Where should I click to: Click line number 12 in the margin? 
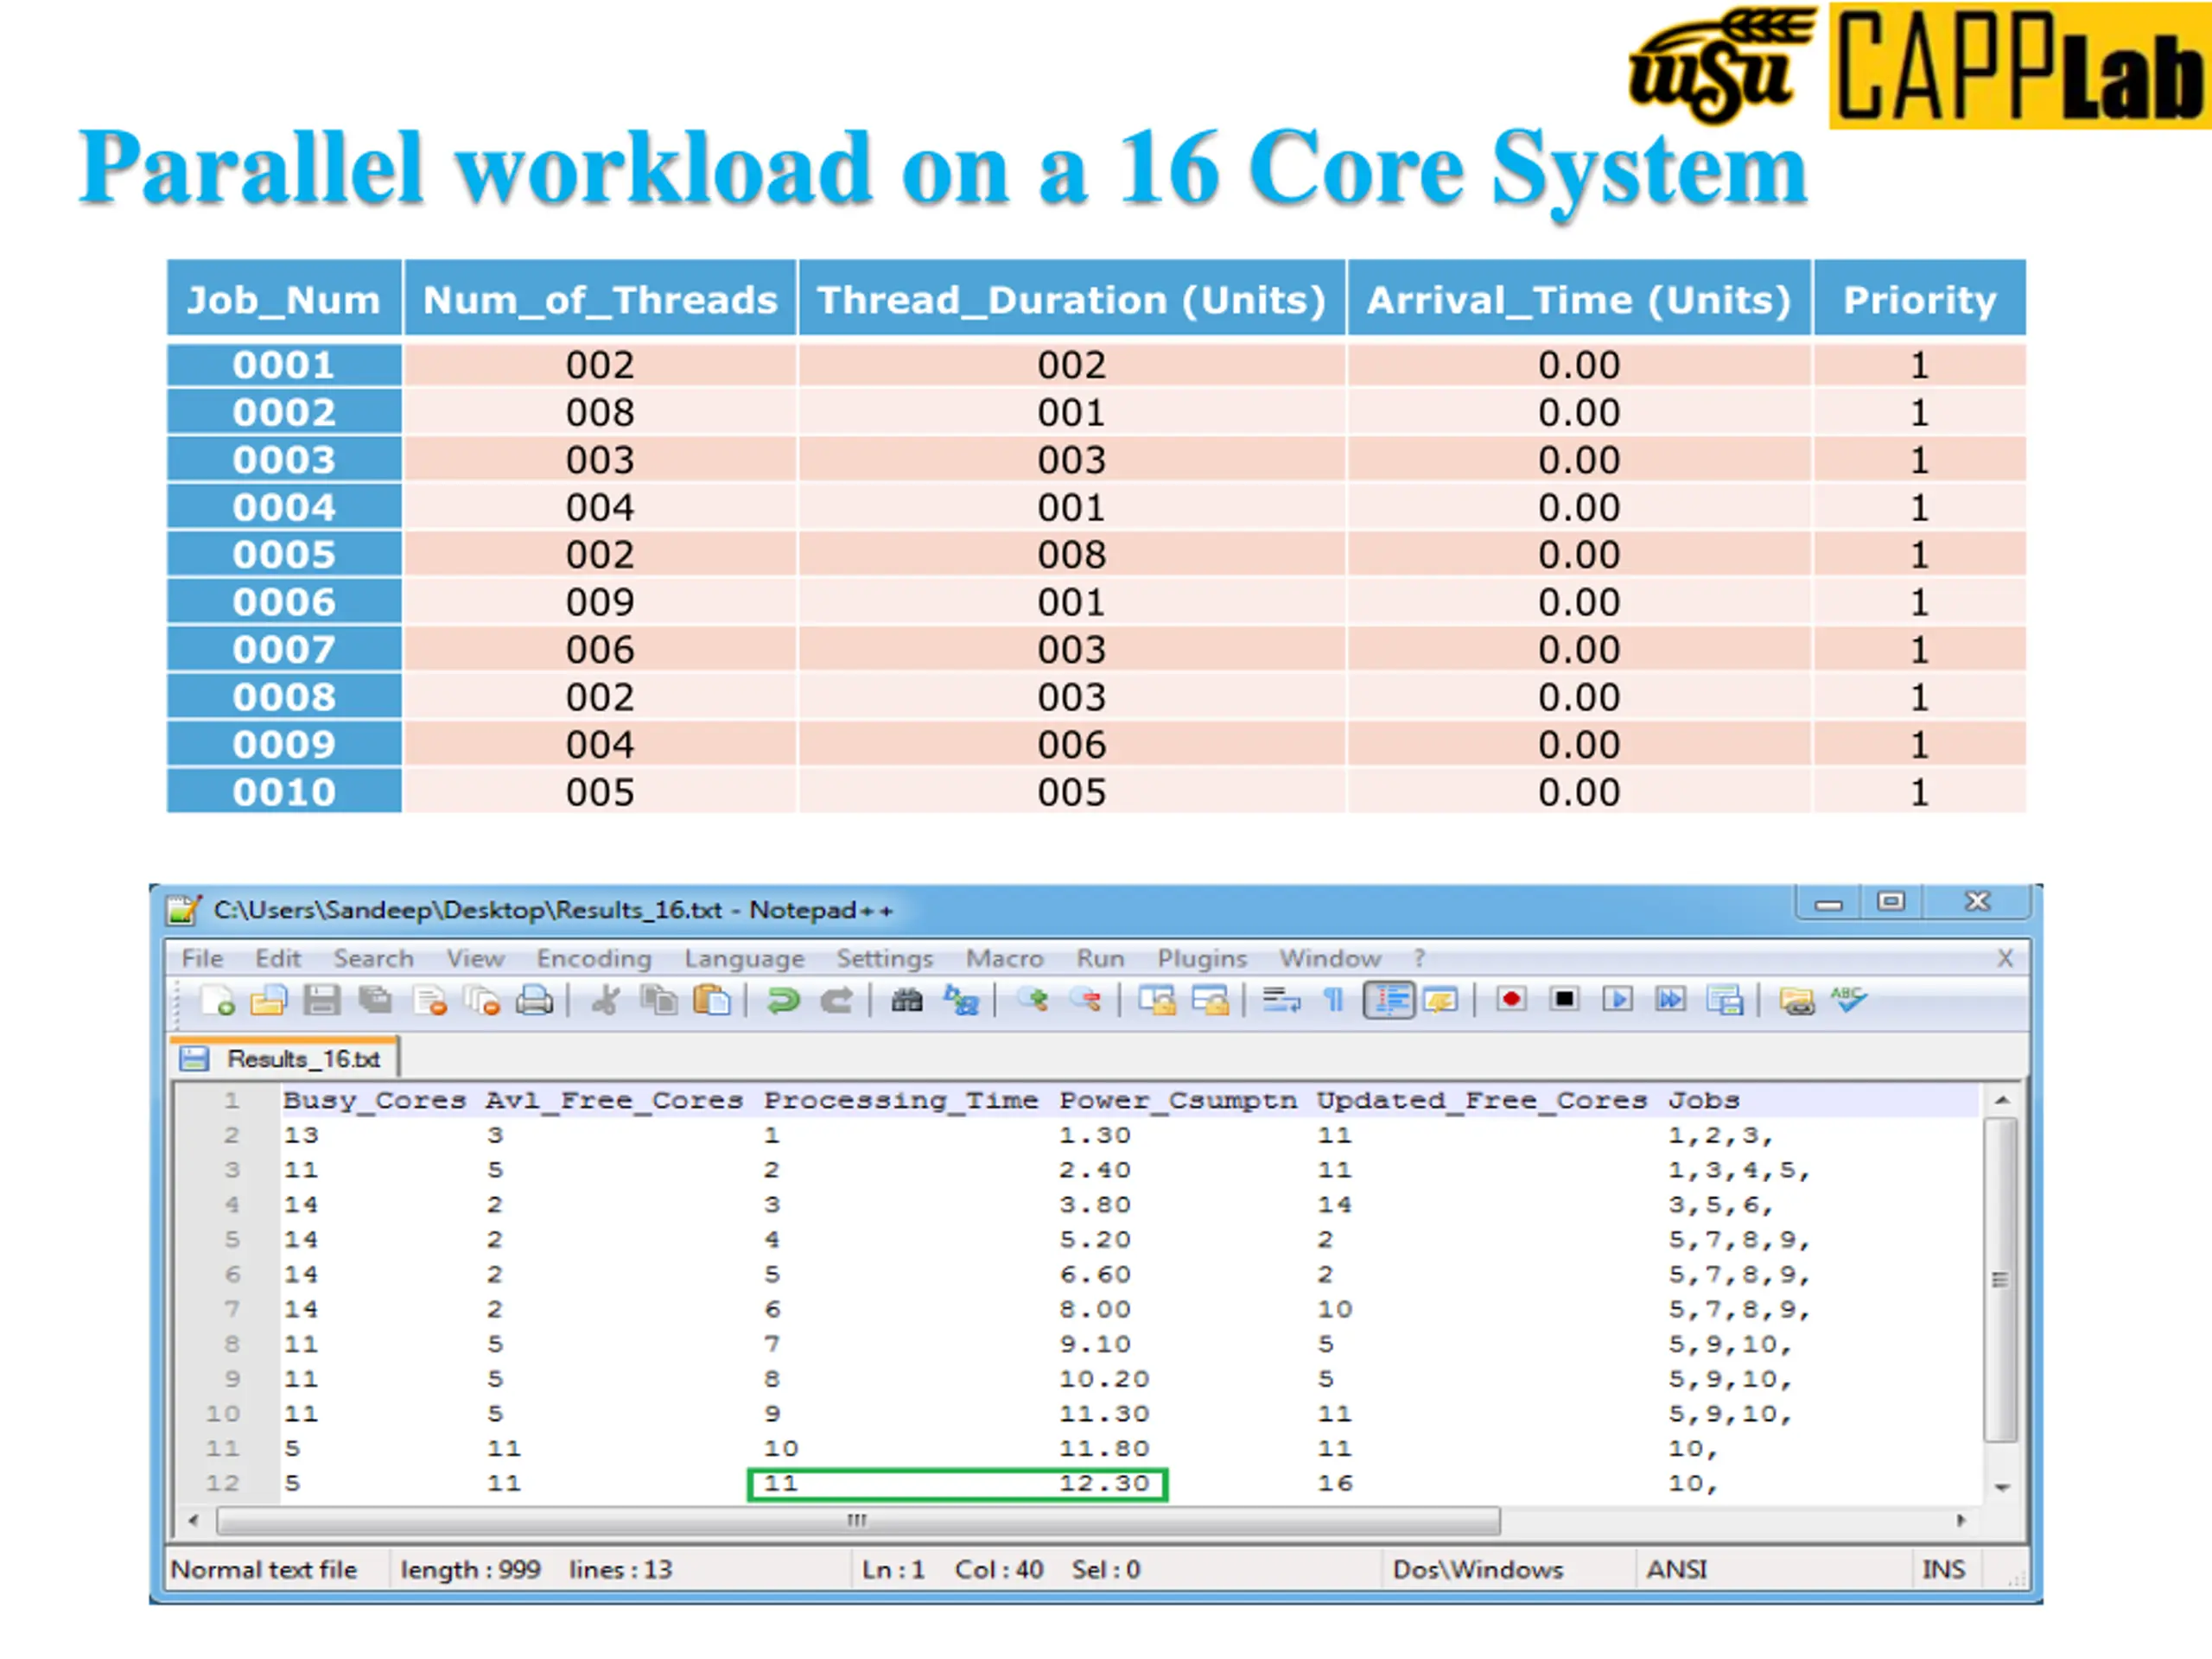[x=223, y=1483]
